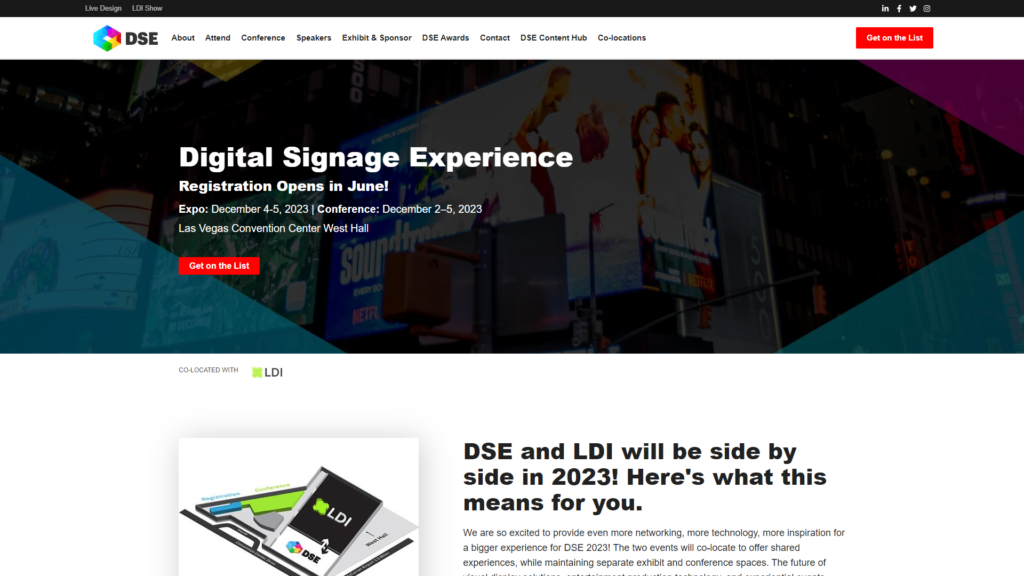Open the Speakers menu item
Image resolution: width=1024 pixels, height=576 pixels.
tap(313, 38)
